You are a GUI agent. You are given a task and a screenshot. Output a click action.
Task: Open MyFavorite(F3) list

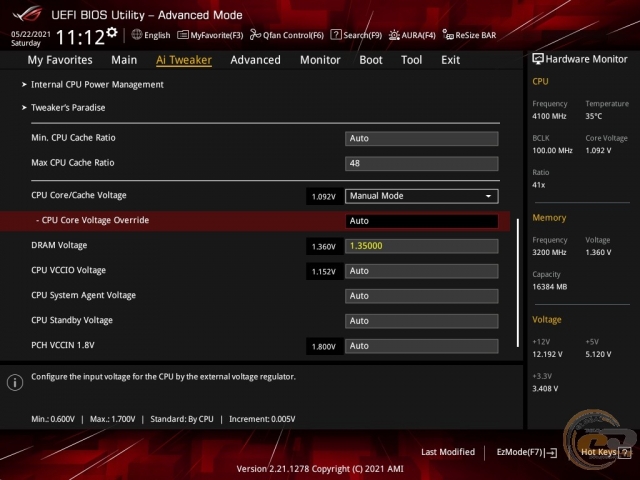click(x=210, y=35)
